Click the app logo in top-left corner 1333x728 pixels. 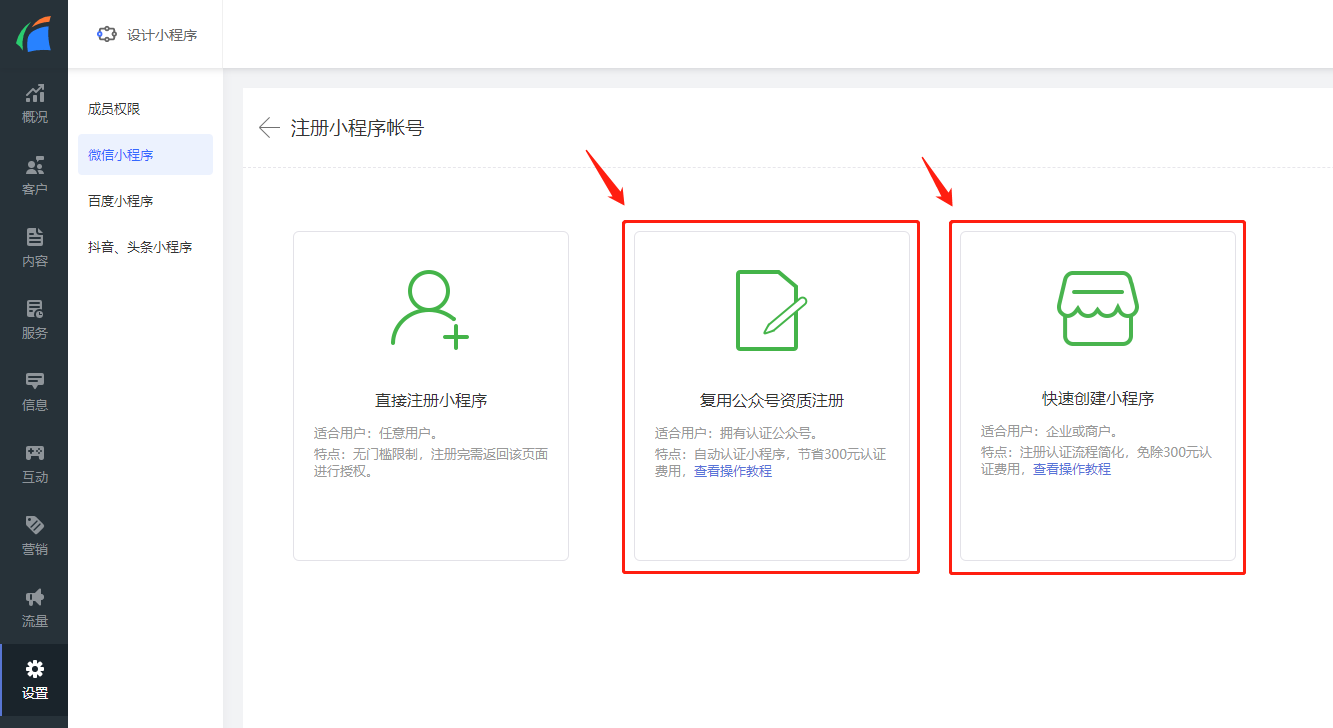pyautogui.click(x=34, y=35)
